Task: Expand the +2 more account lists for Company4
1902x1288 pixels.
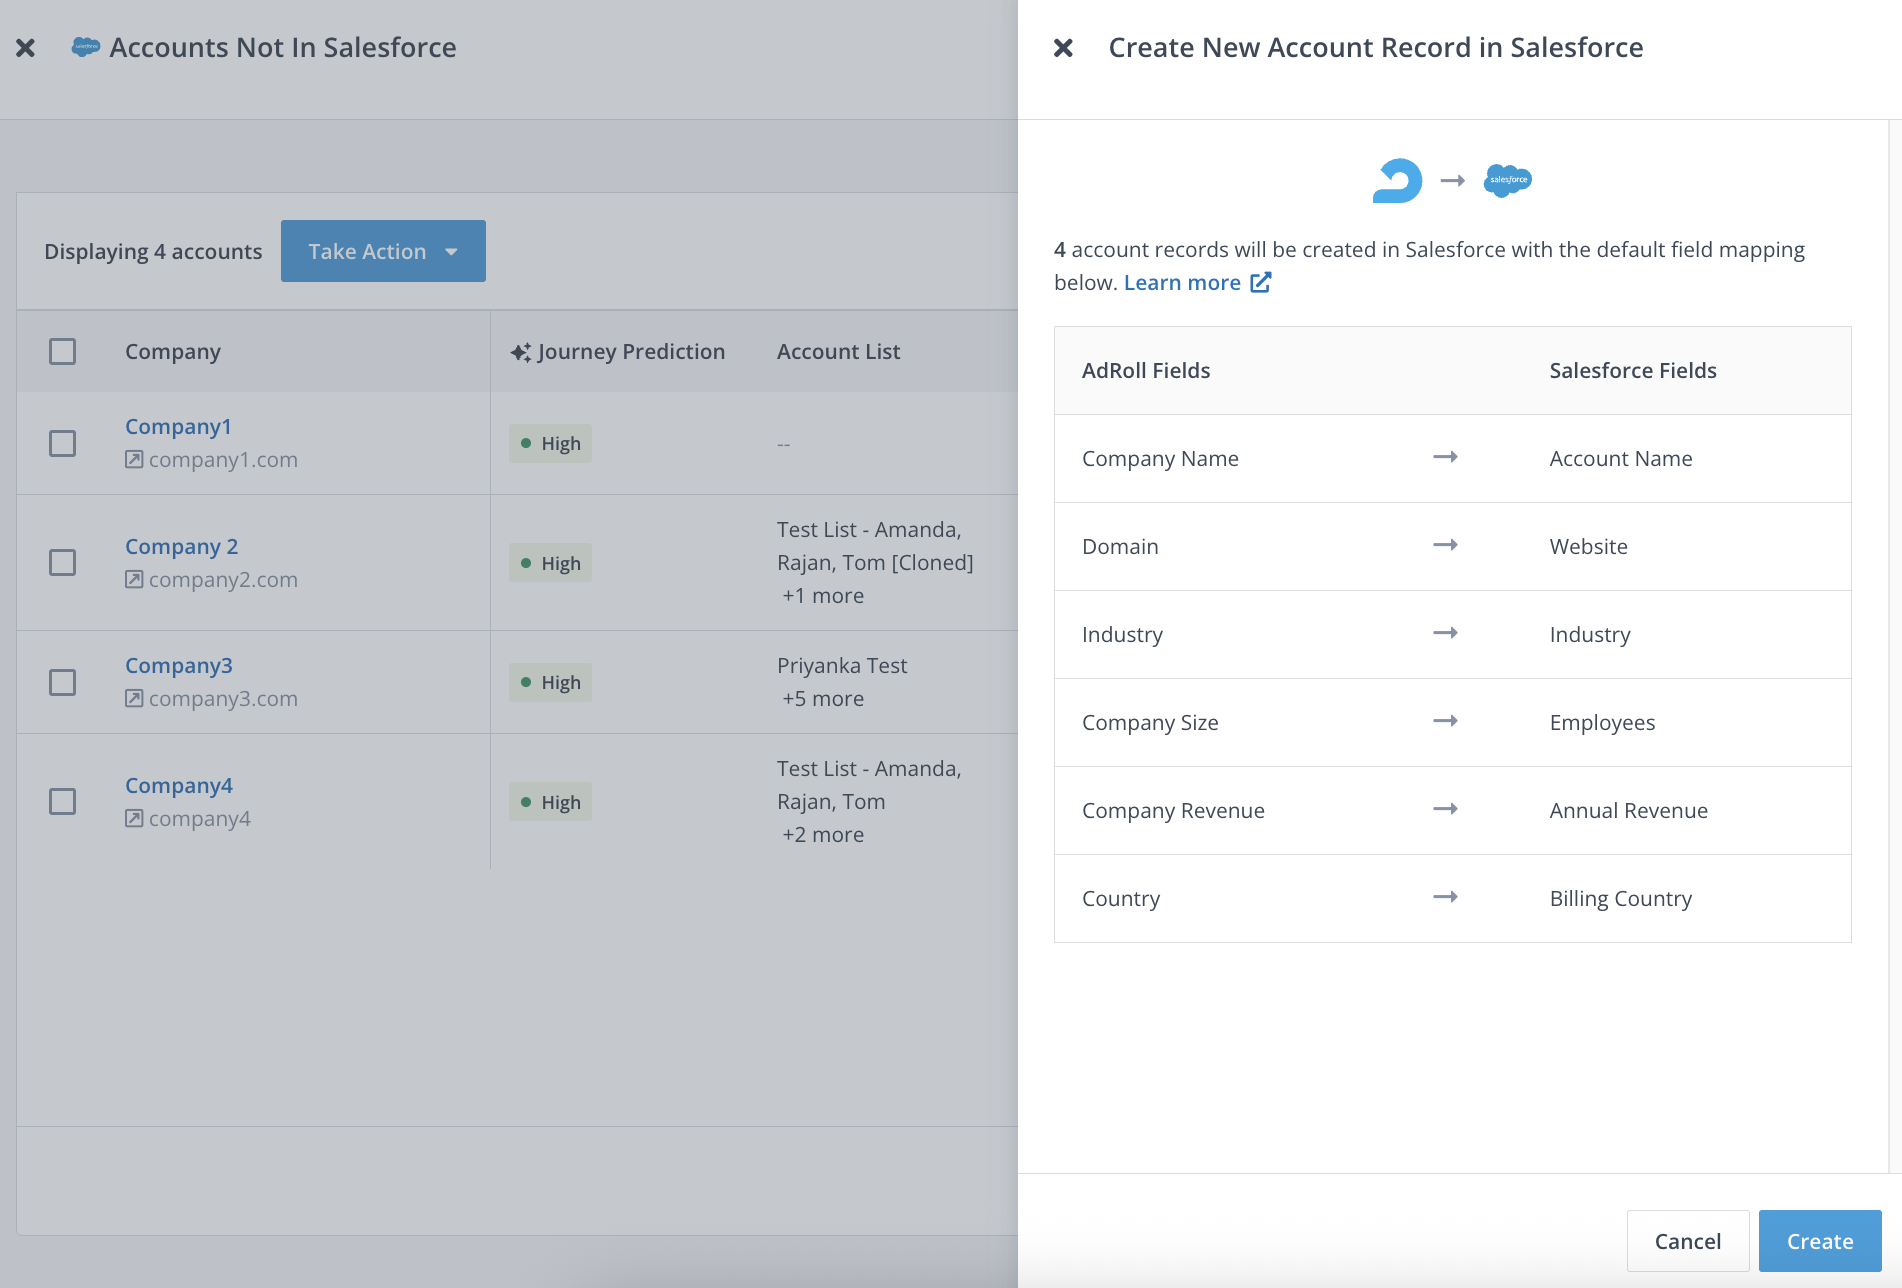Action: [823, 835]
